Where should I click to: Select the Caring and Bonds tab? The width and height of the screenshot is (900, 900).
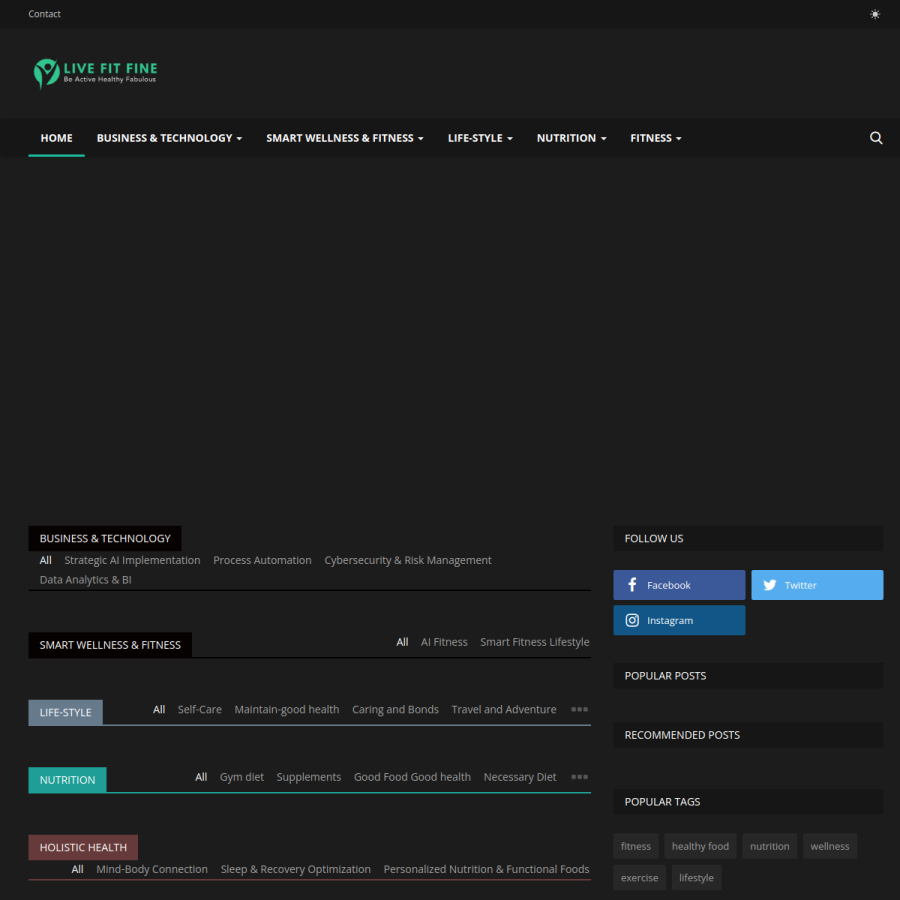coord(395,709)
